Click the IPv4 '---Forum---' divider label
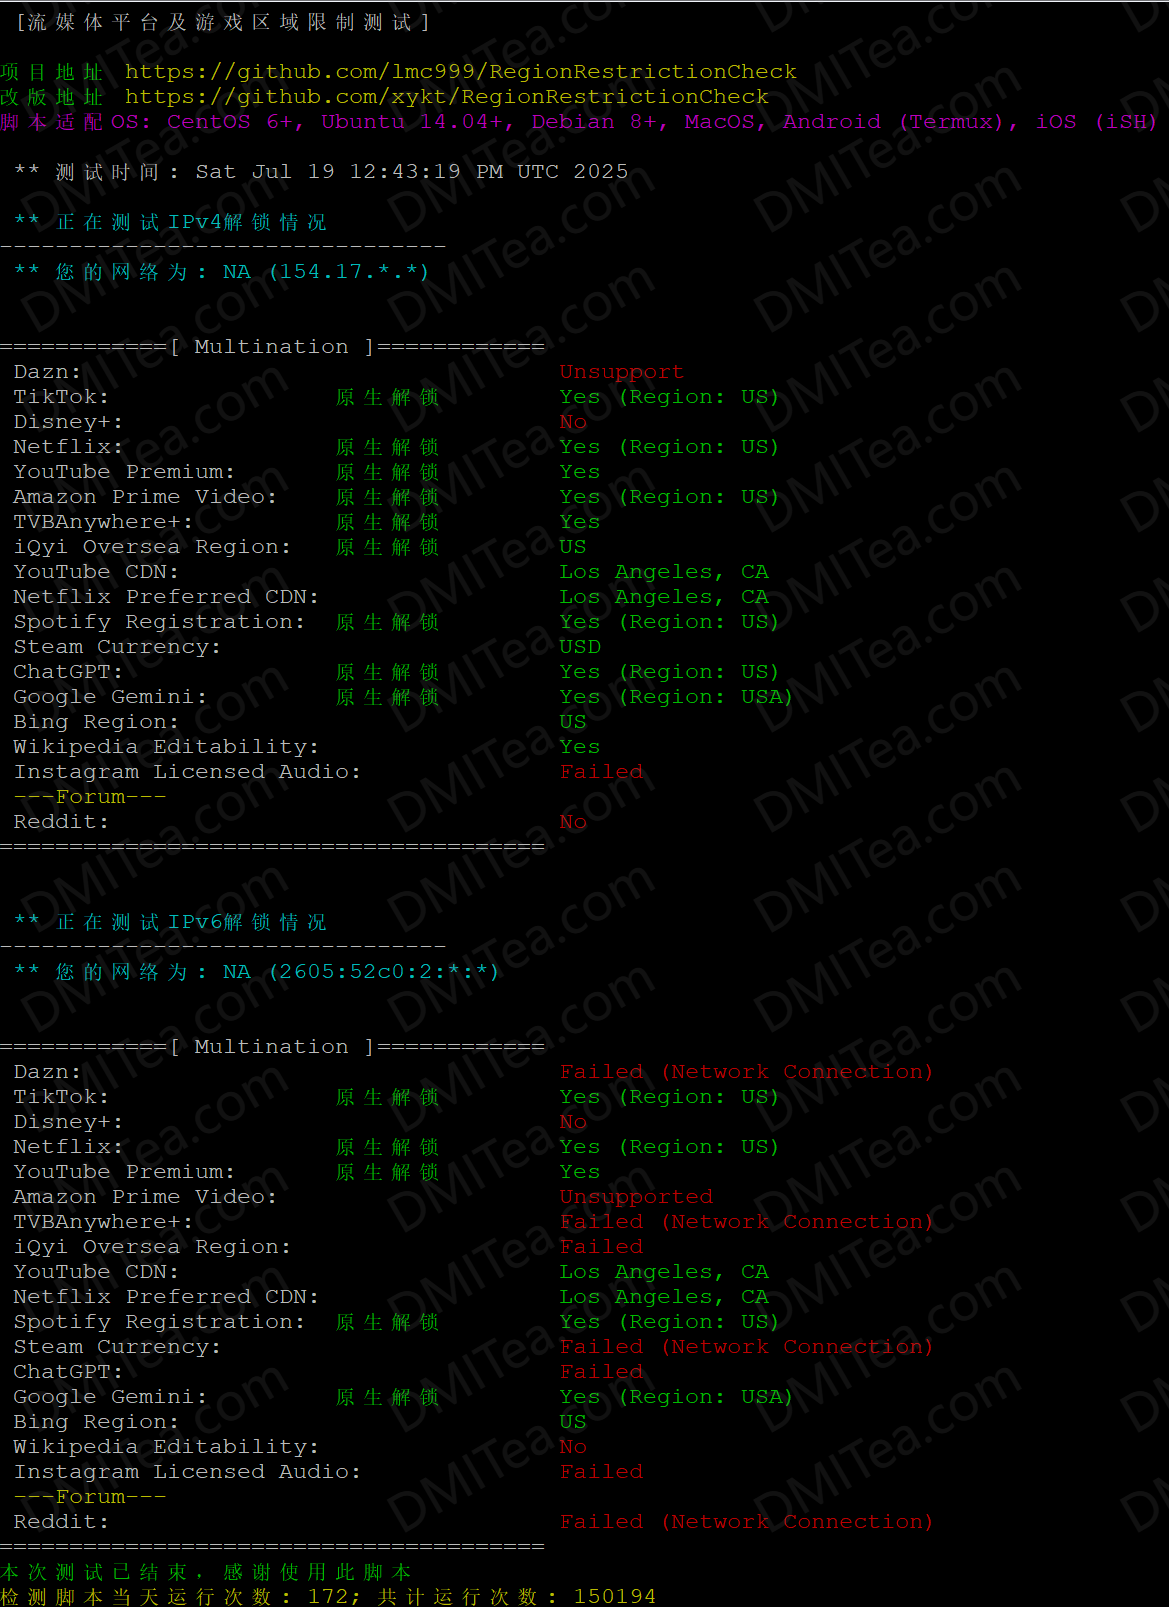The width and height of the screenshot is (1169, 1607). click(90, 797)
